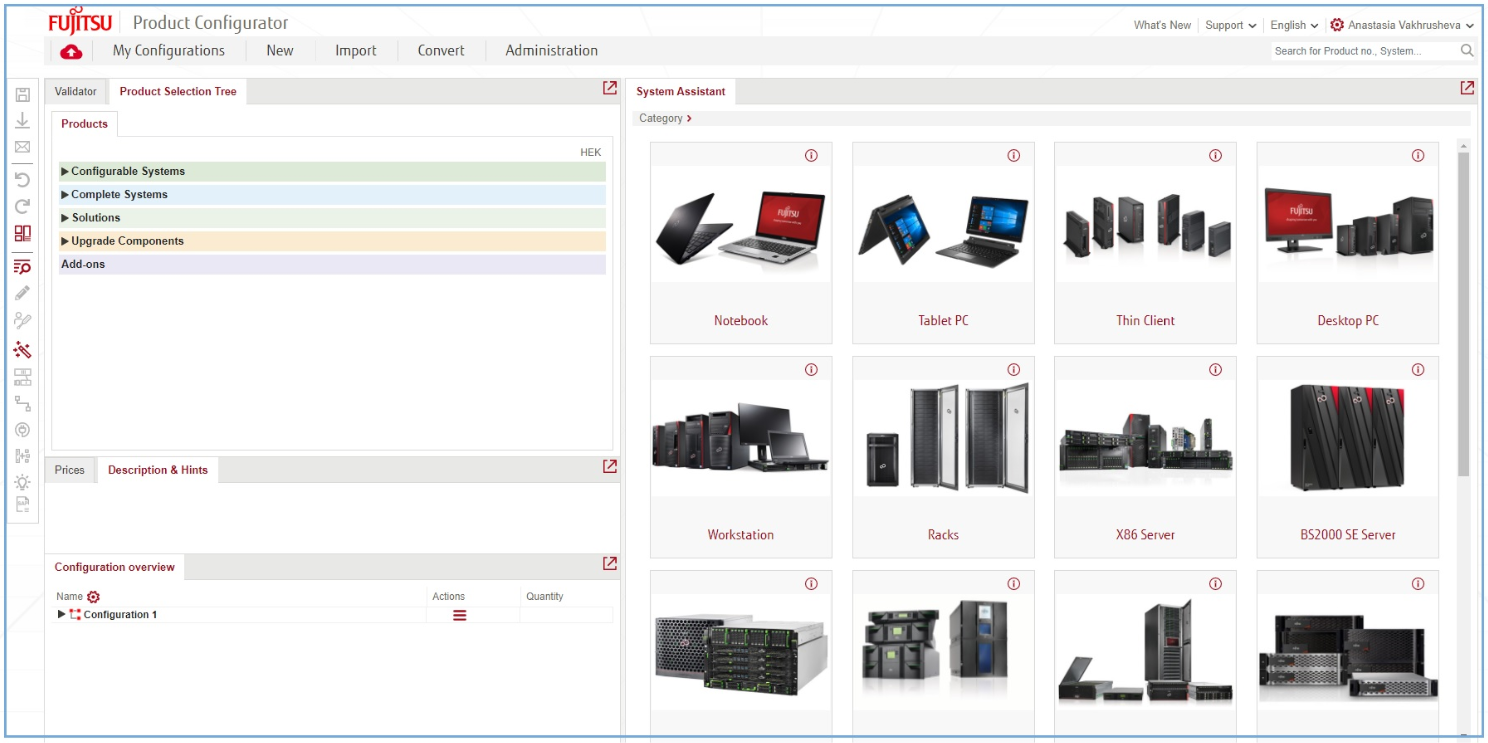Expand the Category breadcrumb chevron
This screenshot has height=743, width=1488.
[x=689, y=118]
